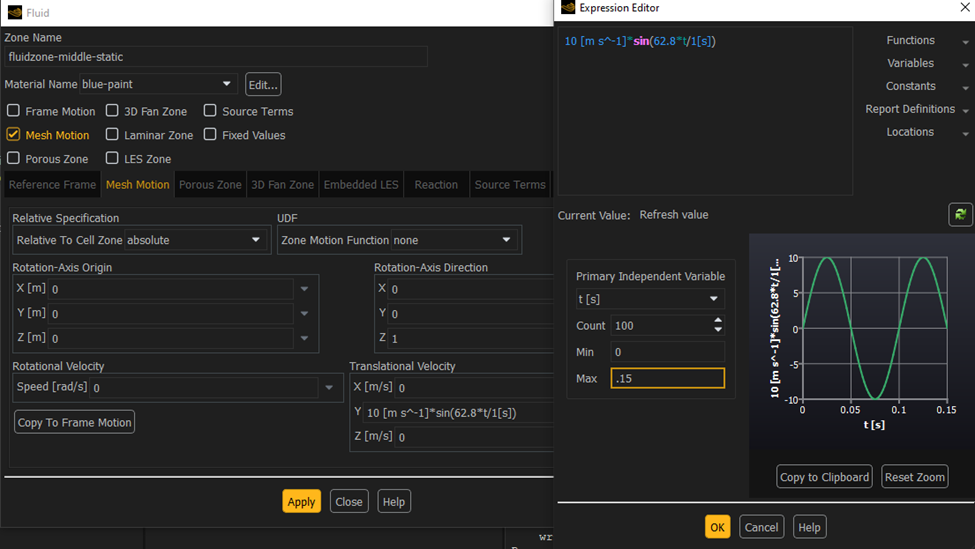
Task: Click the Ansys logo icon in Fluid window title
Action: point(15,12)
